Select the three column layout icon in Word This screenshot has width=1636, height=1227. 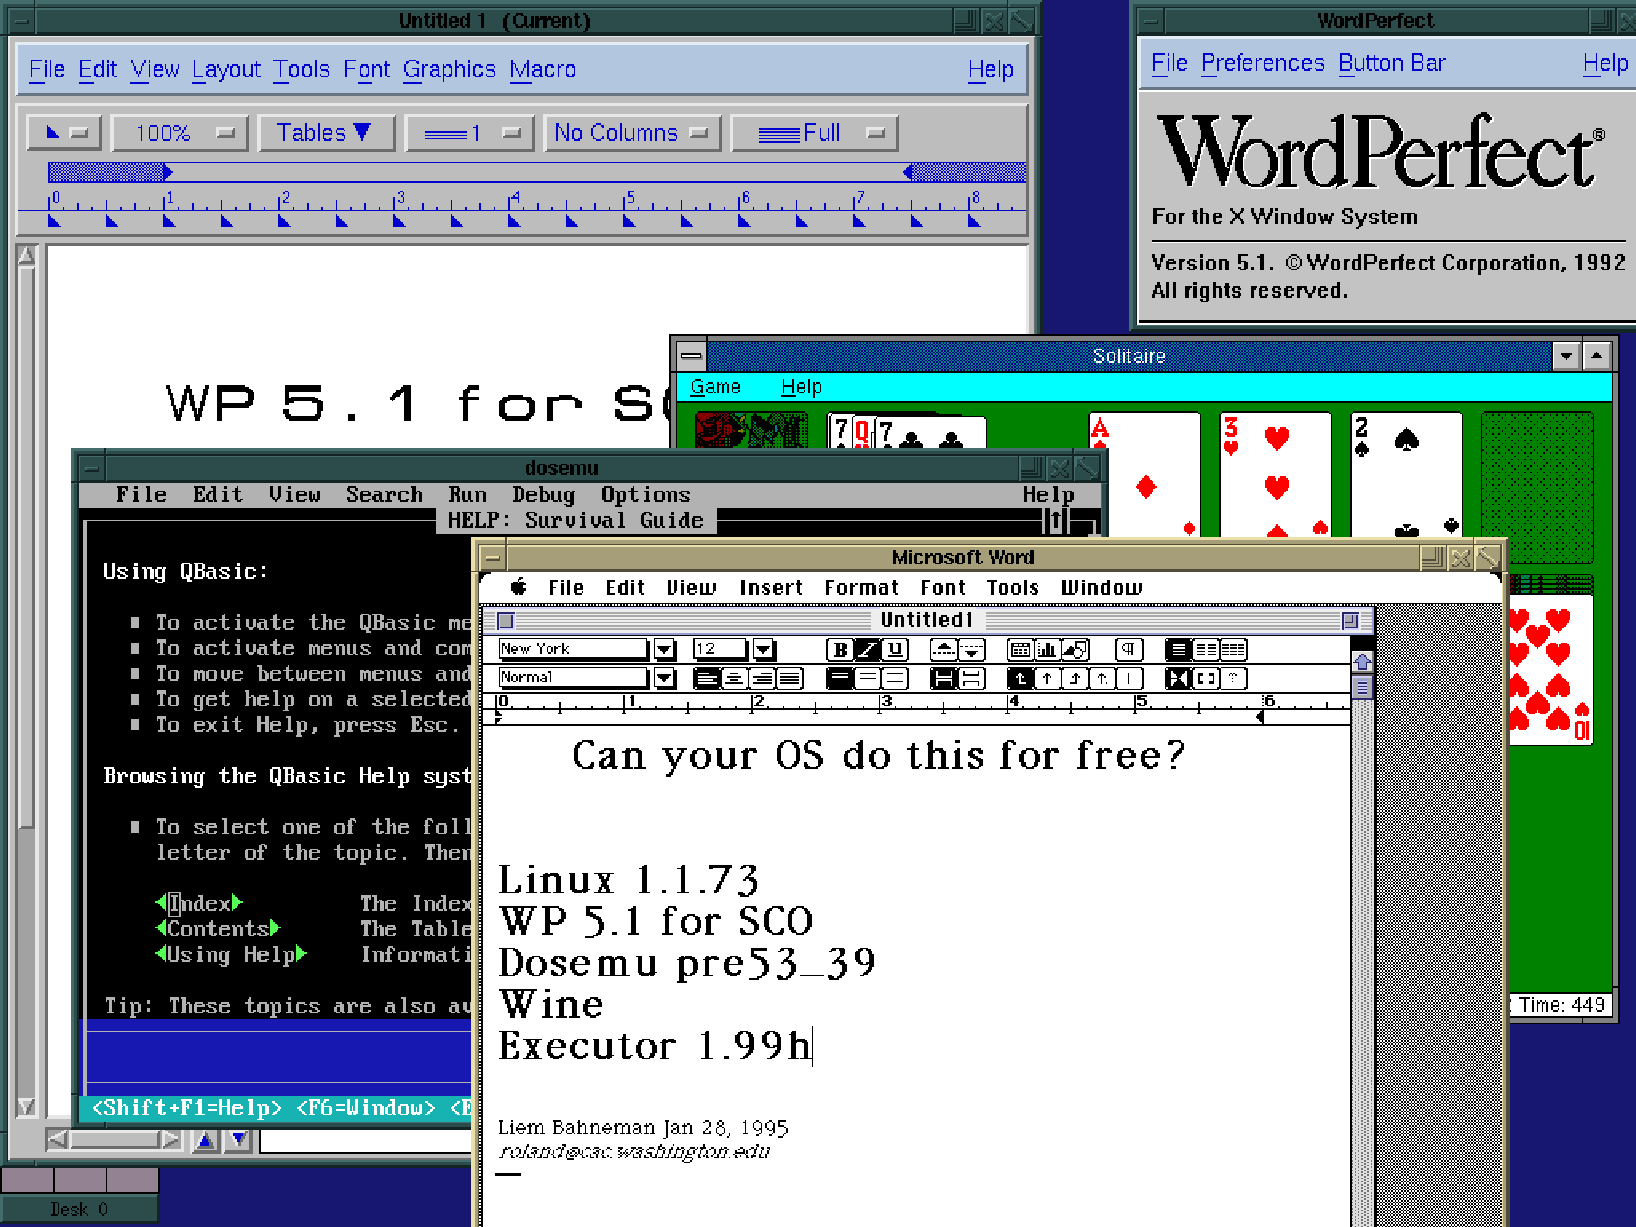click(x=1233, y=650)
